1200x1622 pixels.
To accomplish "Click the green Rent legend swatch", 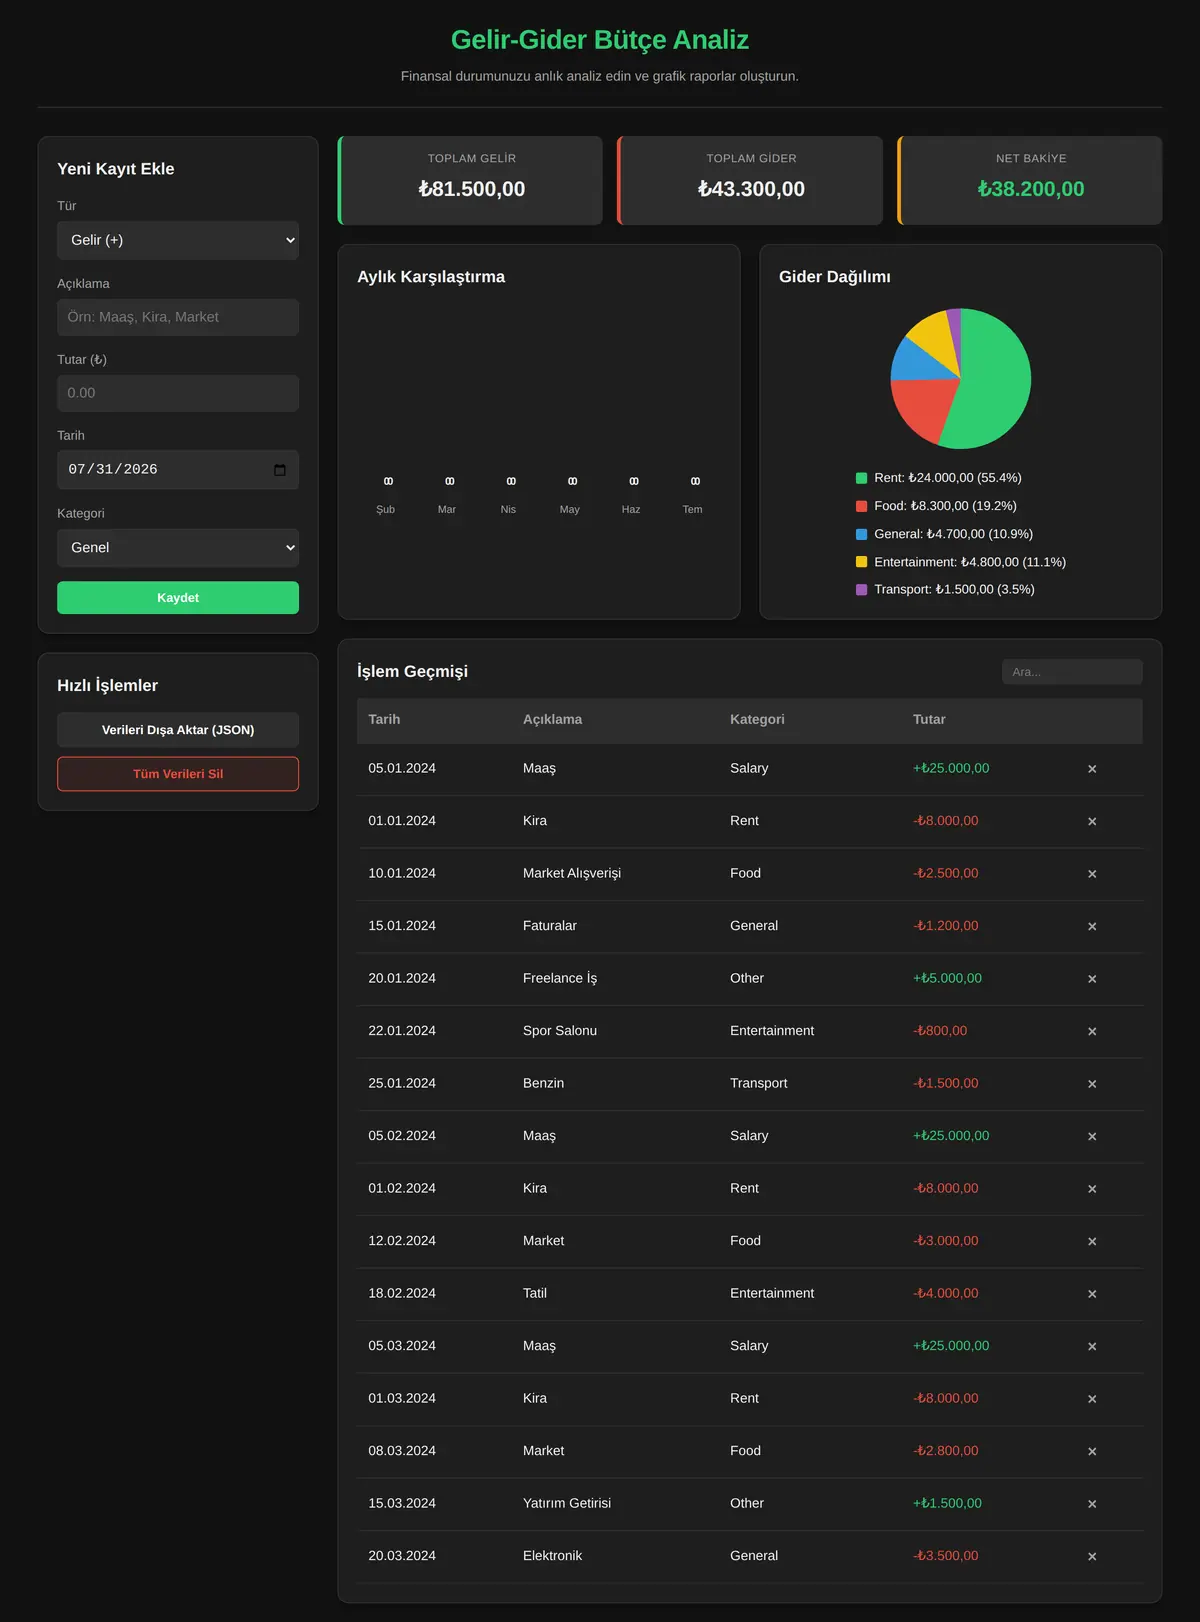I will tap(862, 478).
